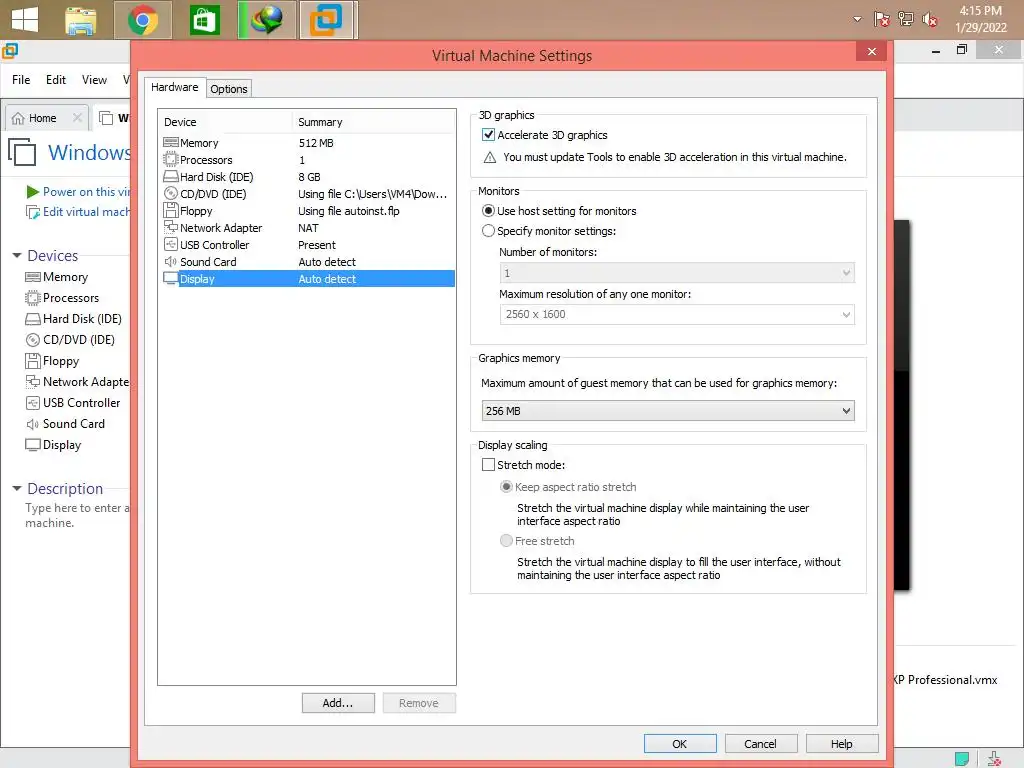Click the NAT network summary value
This screenshot has height=768, width=1024.
[308, 228]
